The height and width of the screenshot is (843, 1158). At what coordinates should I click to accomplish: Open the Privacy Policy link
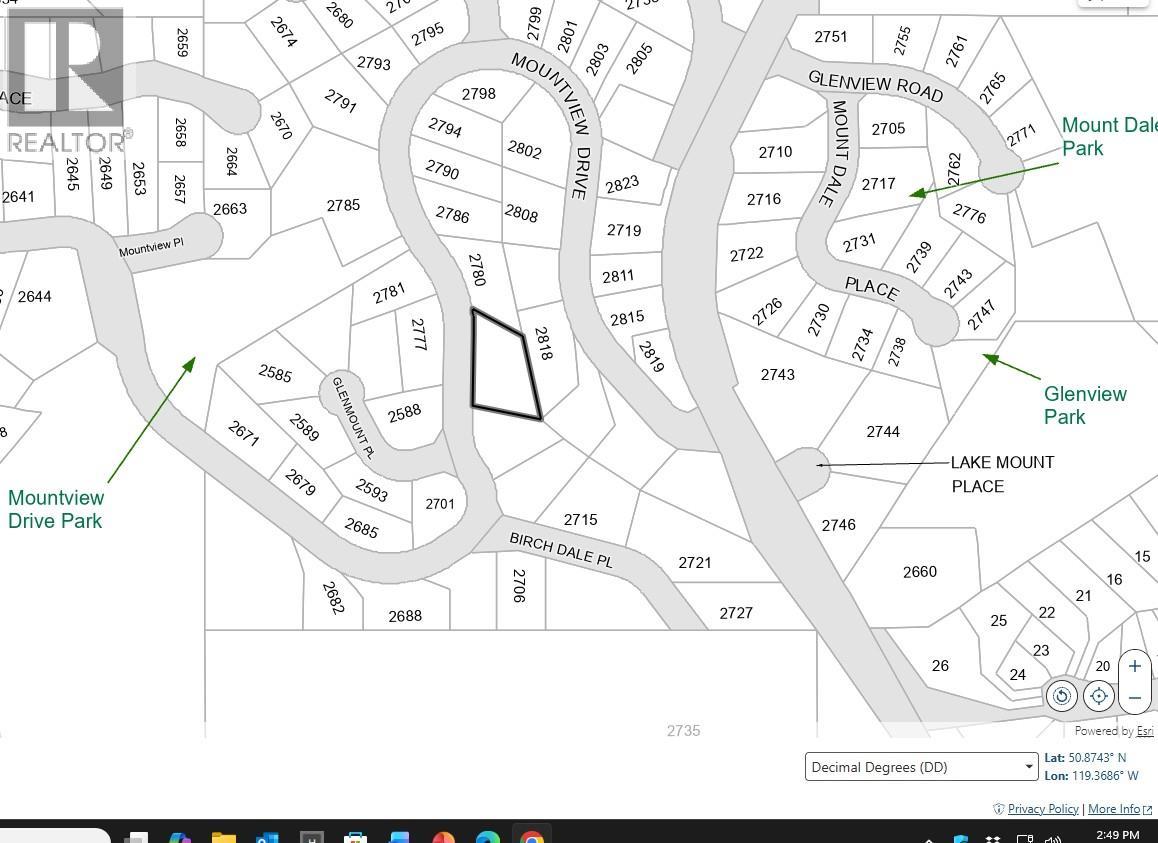[x=1043, y=809]
